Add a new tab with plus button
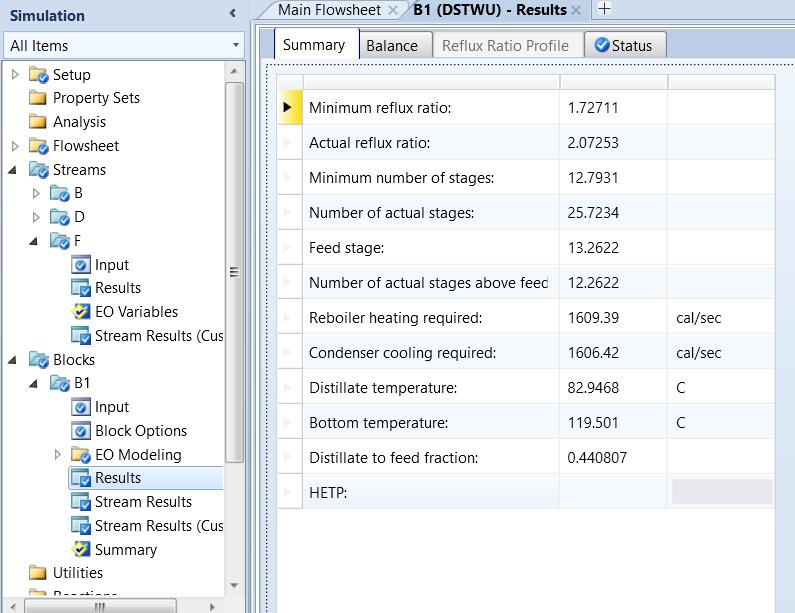 point(603,9)
